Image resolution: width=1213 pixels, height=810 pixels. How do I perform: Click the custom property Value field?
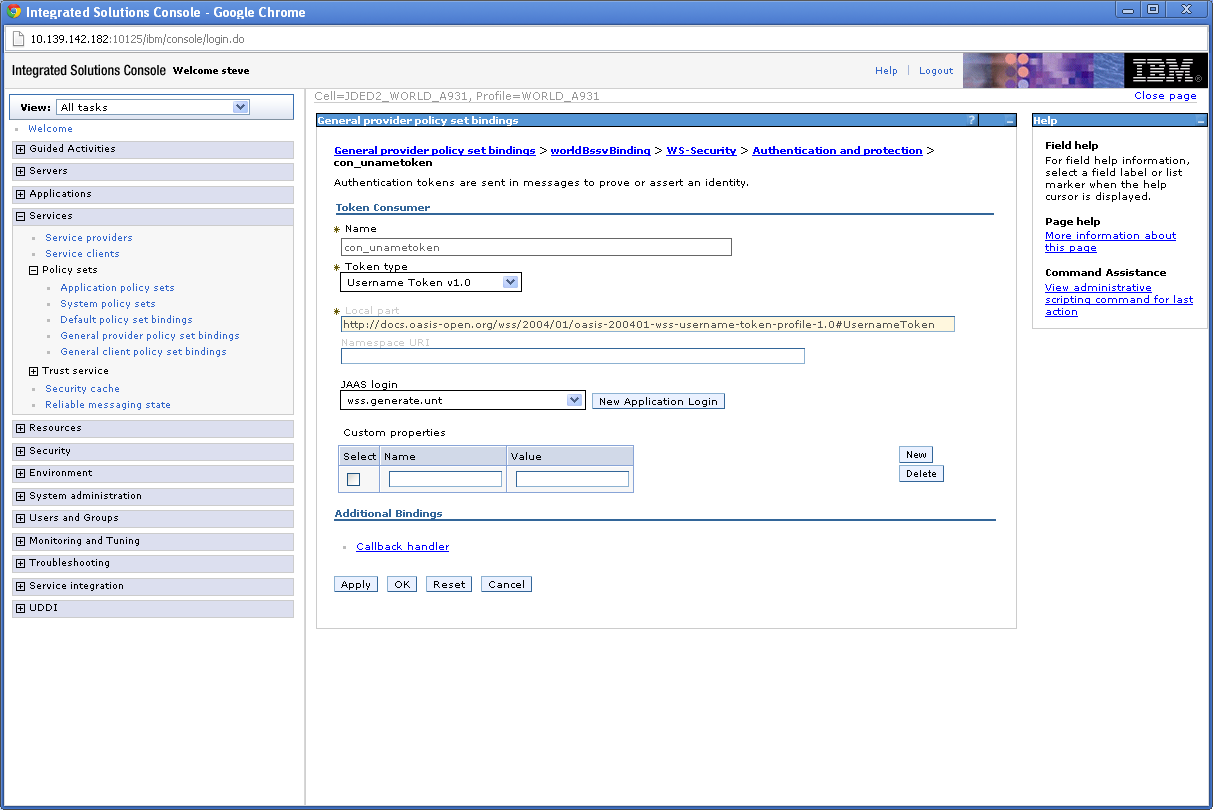(572, 479)
